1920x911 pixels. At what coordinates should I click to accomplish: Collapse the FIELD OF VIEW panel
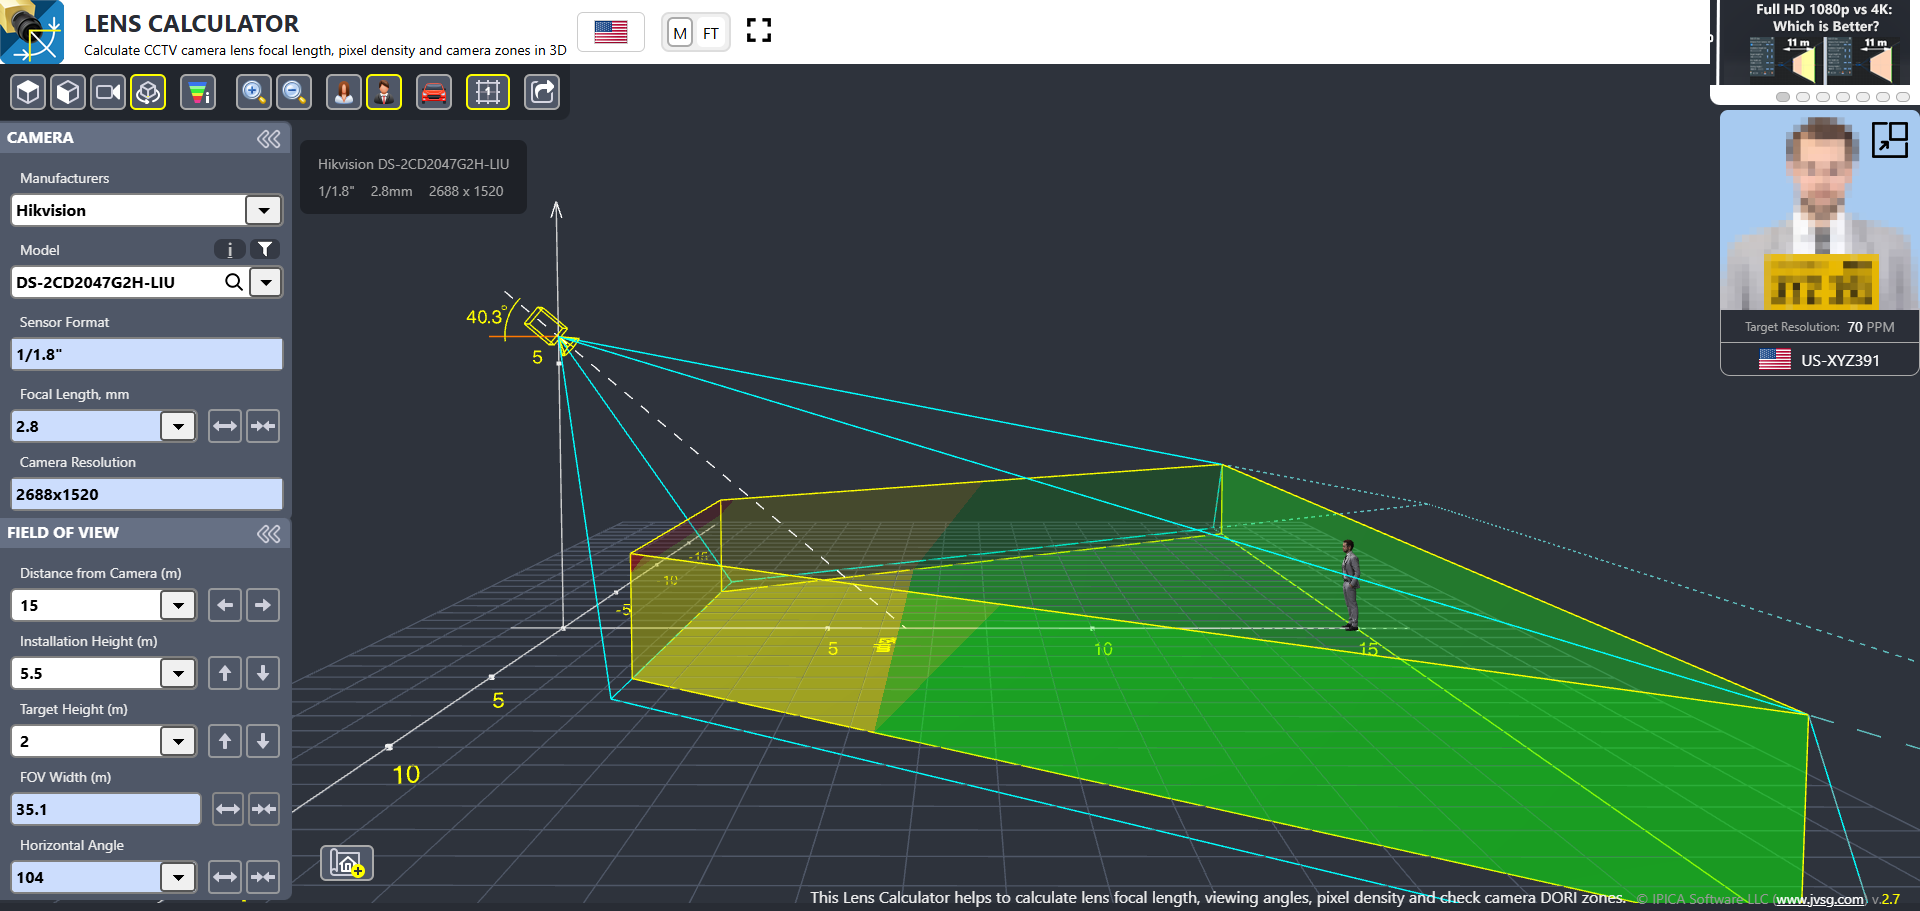268,533
